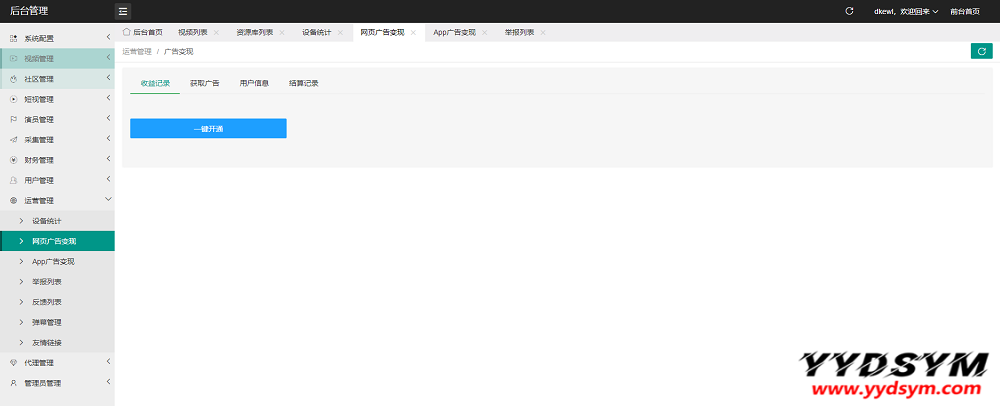The height and width of the screenshot is (406, 1000).
Task: Click the 代理管理 diamond icon in sidebar
Action: point(14,363)
